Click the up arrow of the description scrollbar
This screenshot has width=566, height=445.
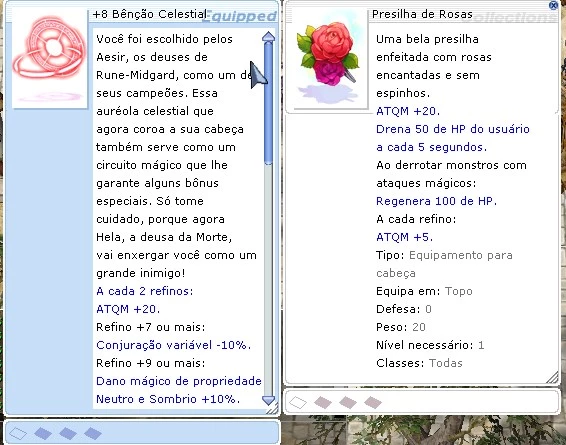click(x=268, y=37)
